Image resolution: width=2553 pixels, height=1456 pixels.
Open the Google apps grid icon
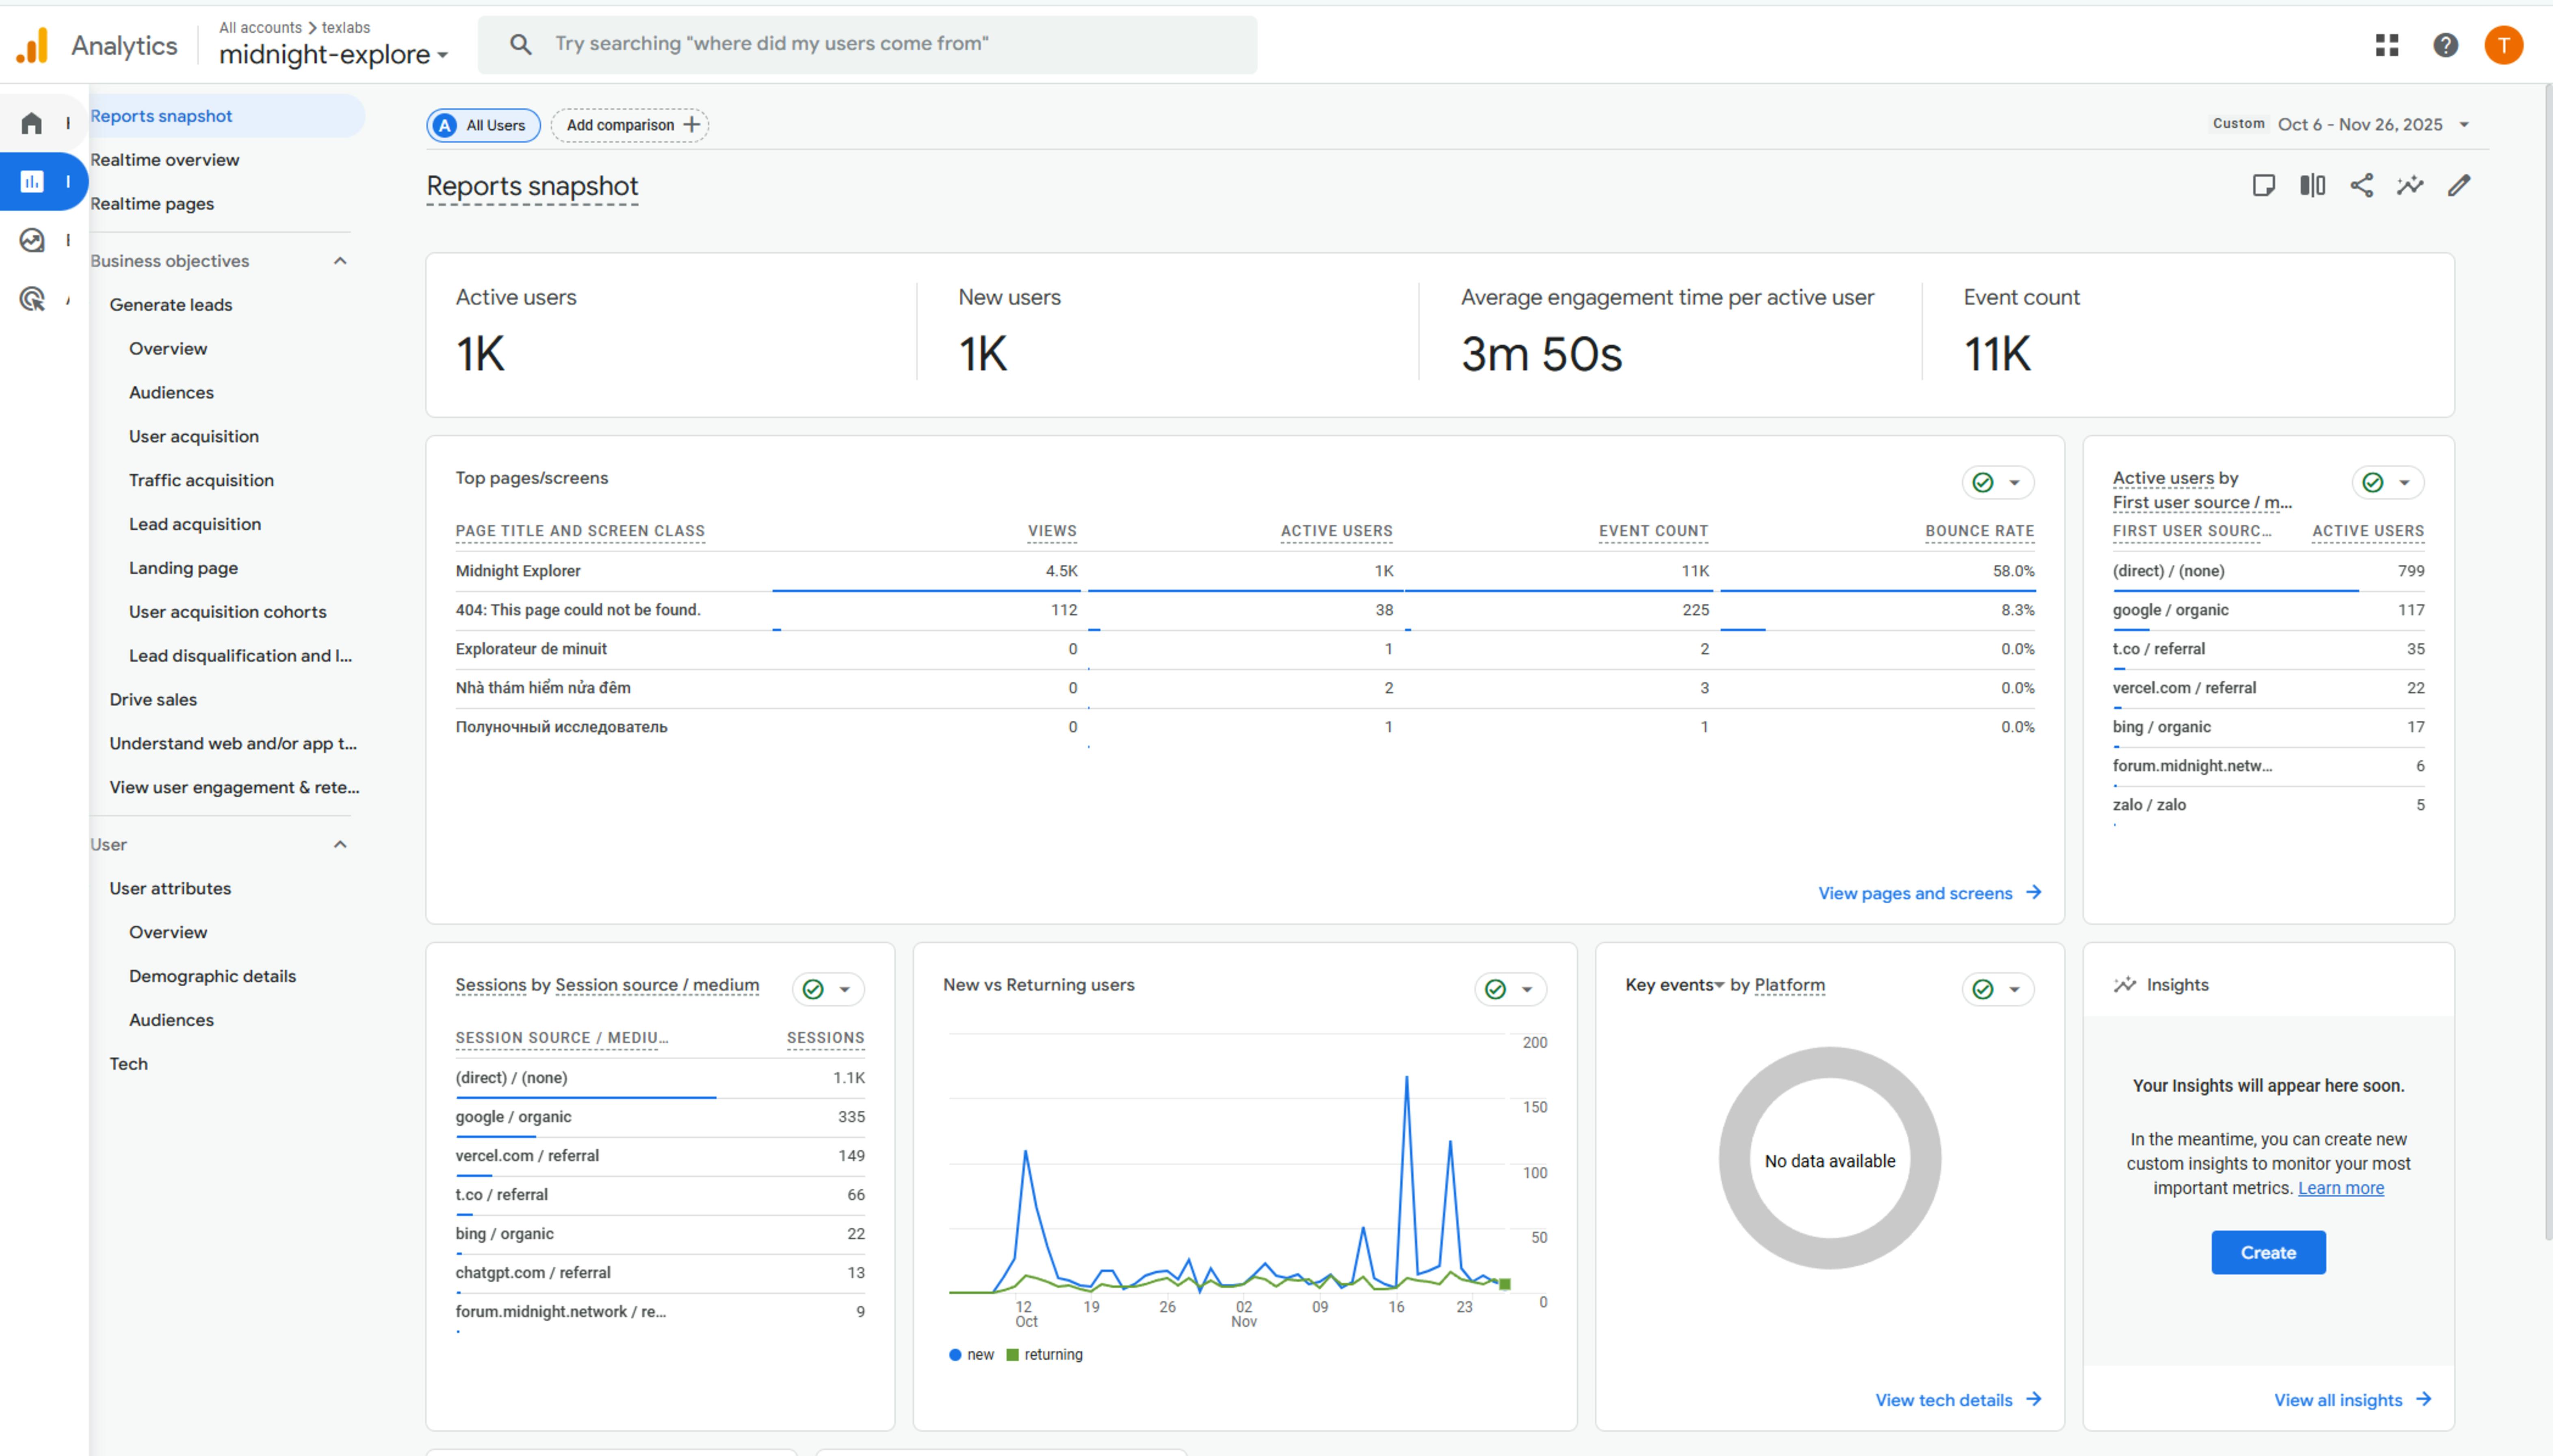point(2387,45)
